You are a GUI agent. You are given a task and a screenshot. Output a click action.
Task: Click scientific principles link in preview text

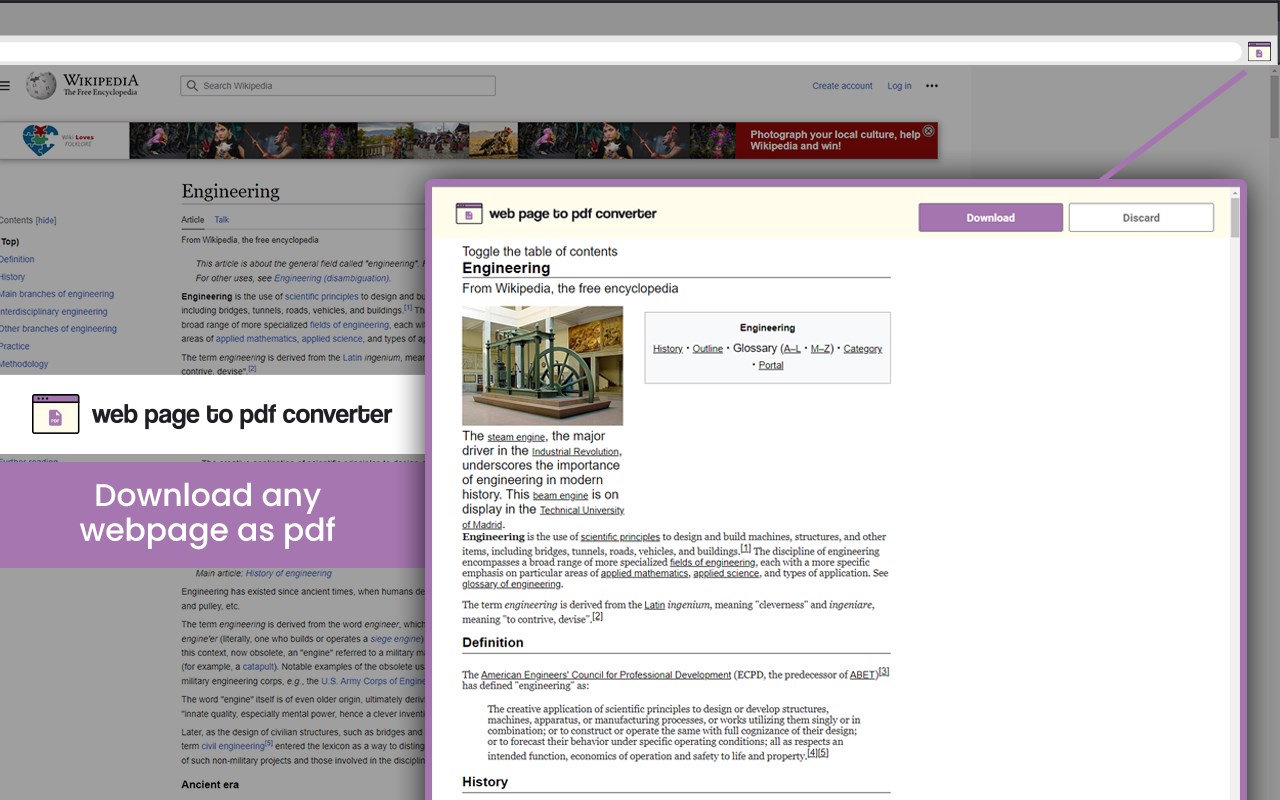tap(620, 537)
